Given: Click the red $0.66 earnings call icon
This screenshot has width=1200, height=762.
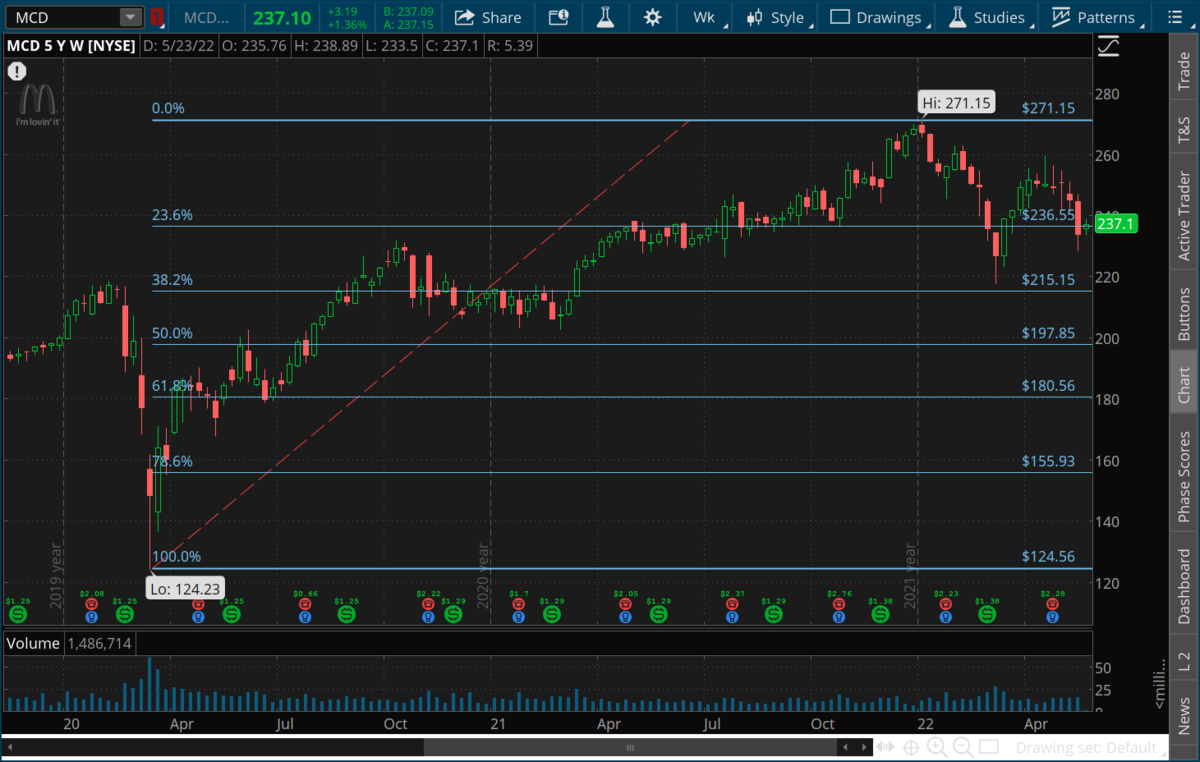Looking at the screenshot, I should pyautogui.click(x=306, y=605).
